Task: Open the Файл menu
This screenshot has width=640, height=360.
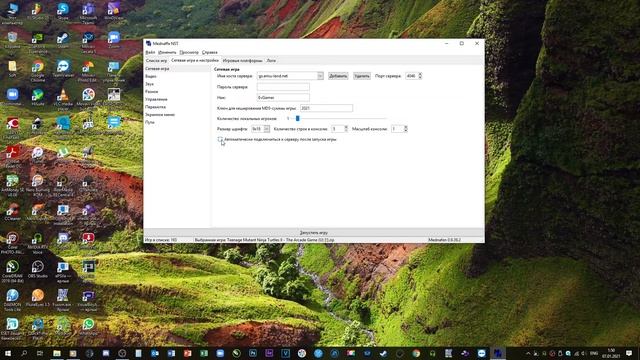Action: pos(150,52)
